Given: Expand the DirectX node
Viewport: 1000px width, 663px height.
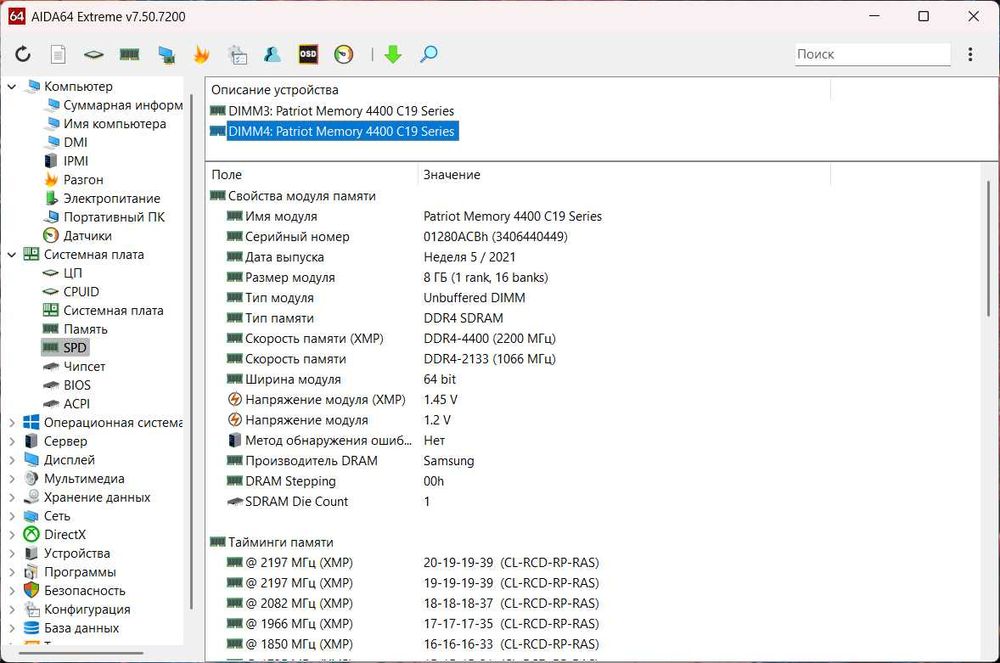Looking at the screenshot, I should click(11, 535).
